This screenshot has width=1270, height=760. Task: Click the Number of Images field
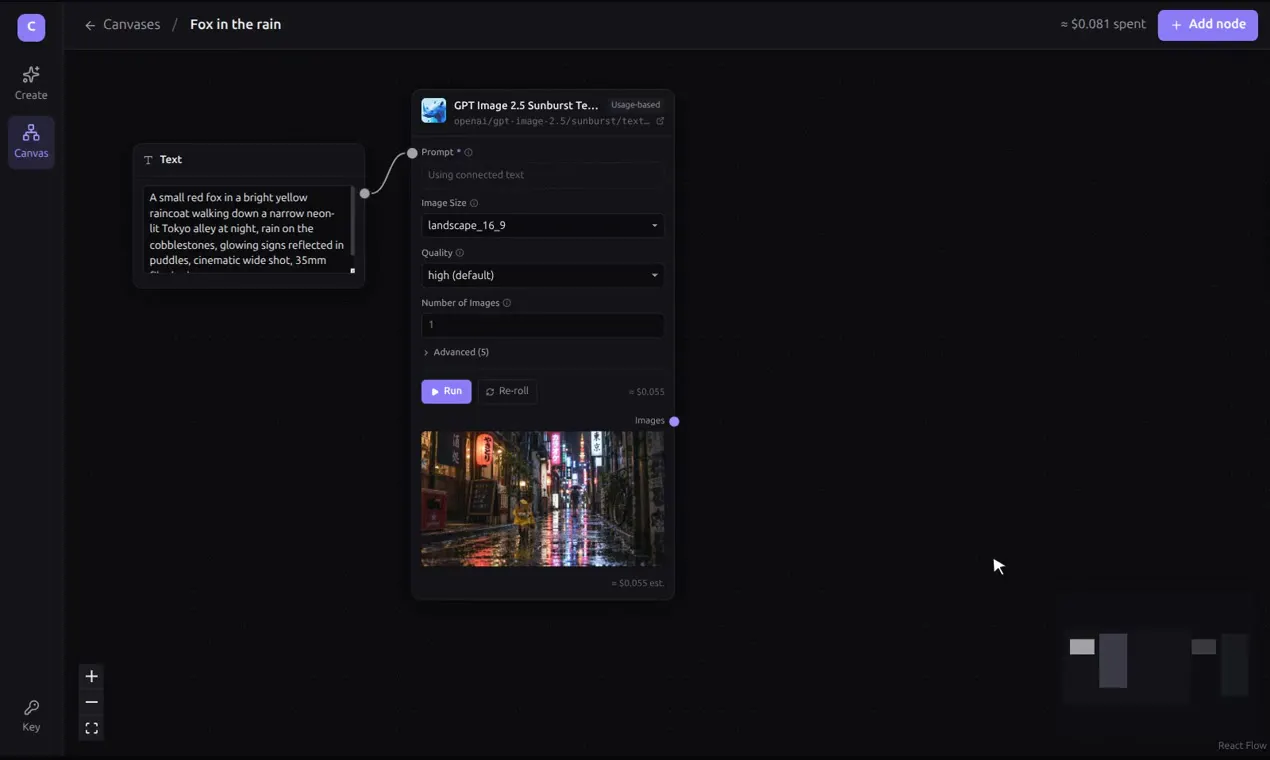point(543,325)
